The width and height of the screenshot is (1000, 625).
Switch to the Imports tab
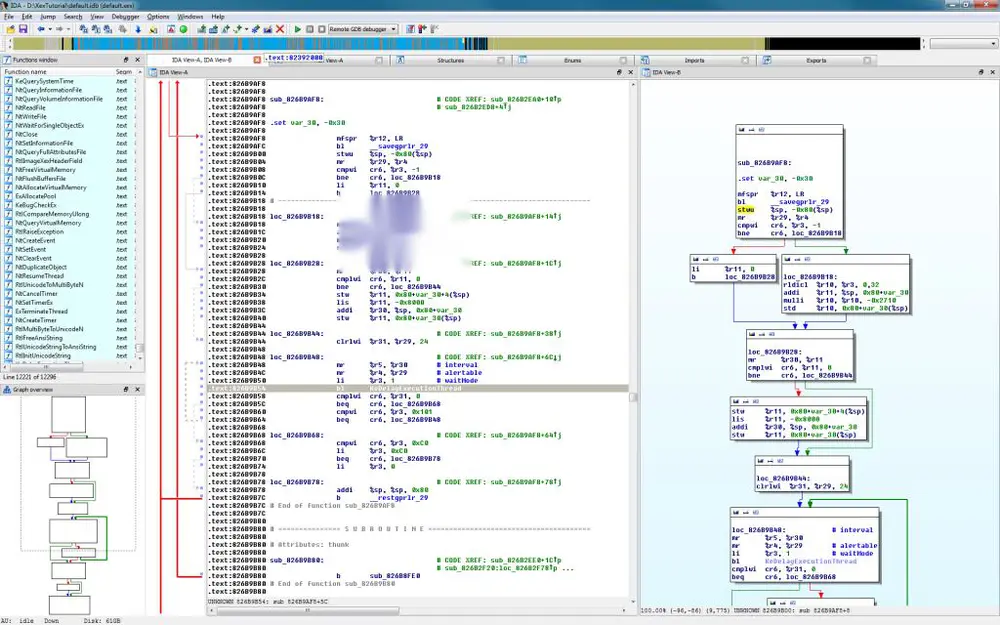[695, 60]
